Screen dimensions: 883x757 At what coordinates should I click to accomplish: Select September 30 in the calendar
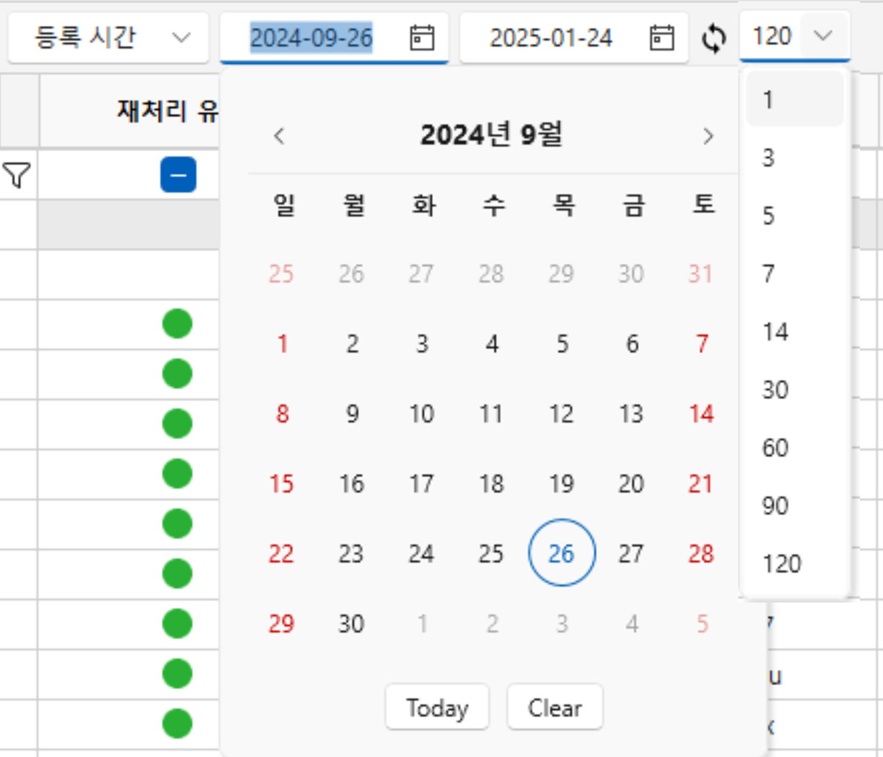tap(351, 624)
